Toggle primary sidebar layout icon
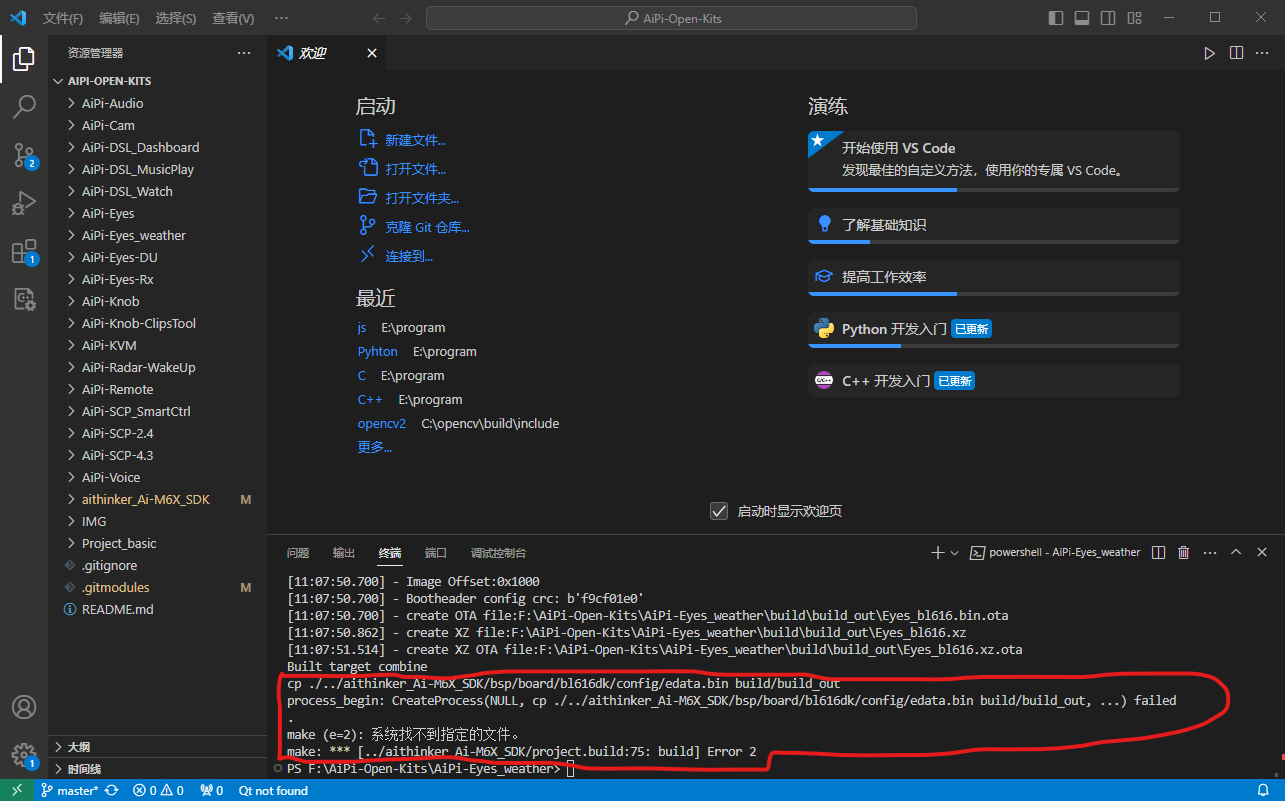The width and height of the screenshot is (1285, 801). (x=1056, y=18)
